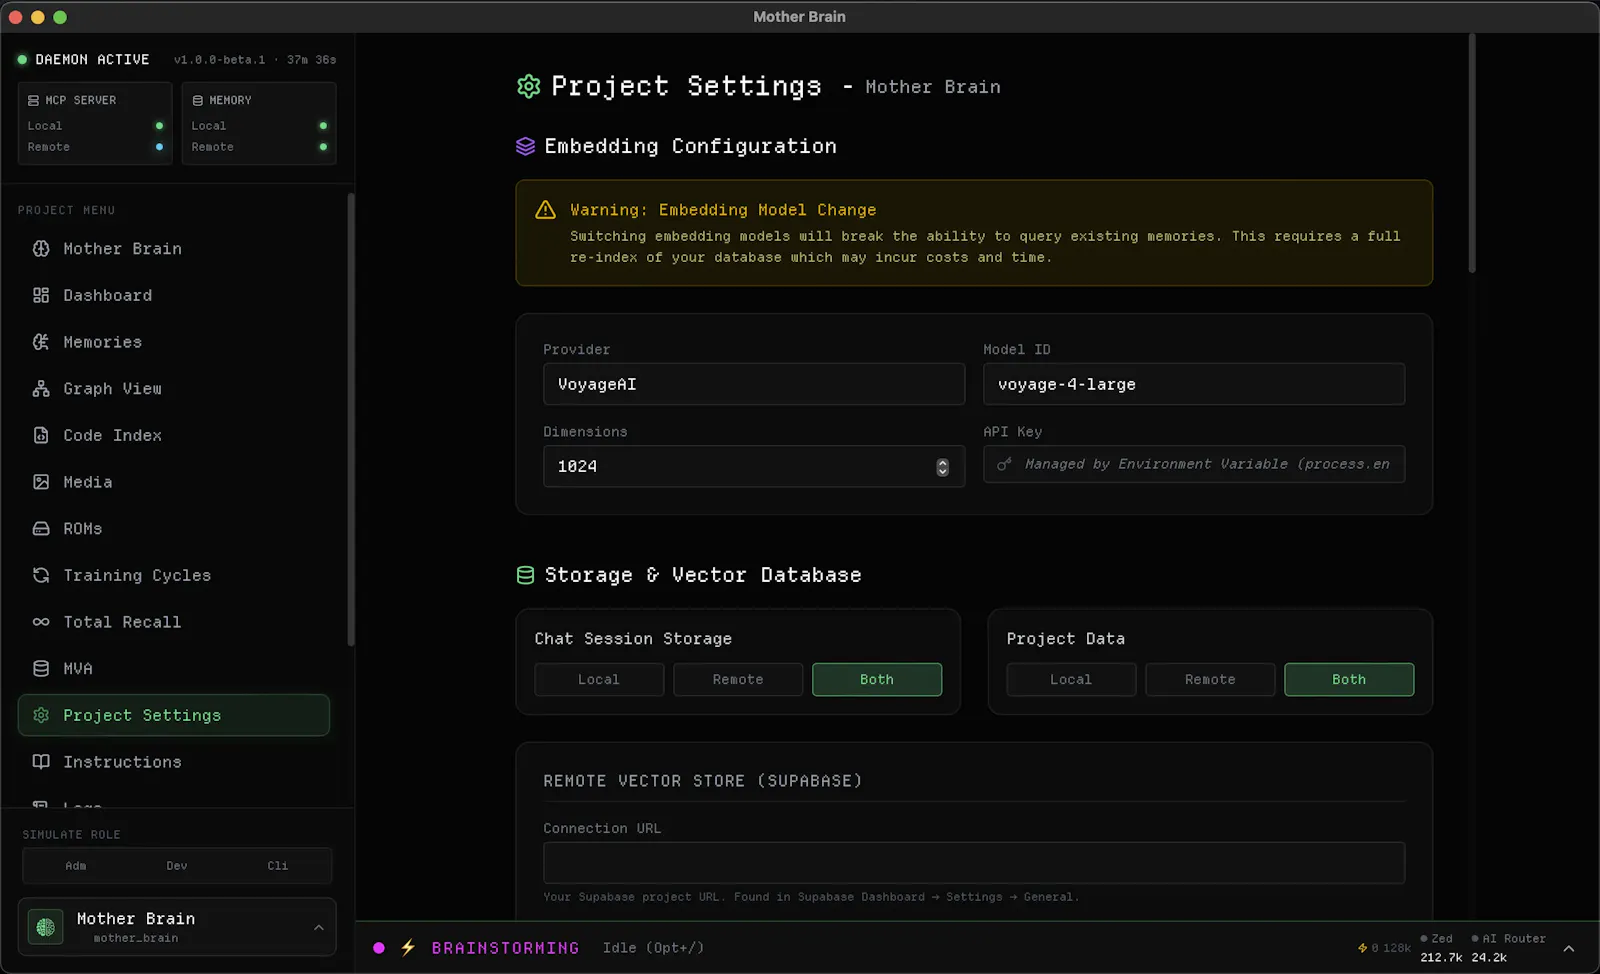The height and width of the screenshot is (974, 1600).
Task: Switch simulated role to Dev
Action: (x=177, y=866)
